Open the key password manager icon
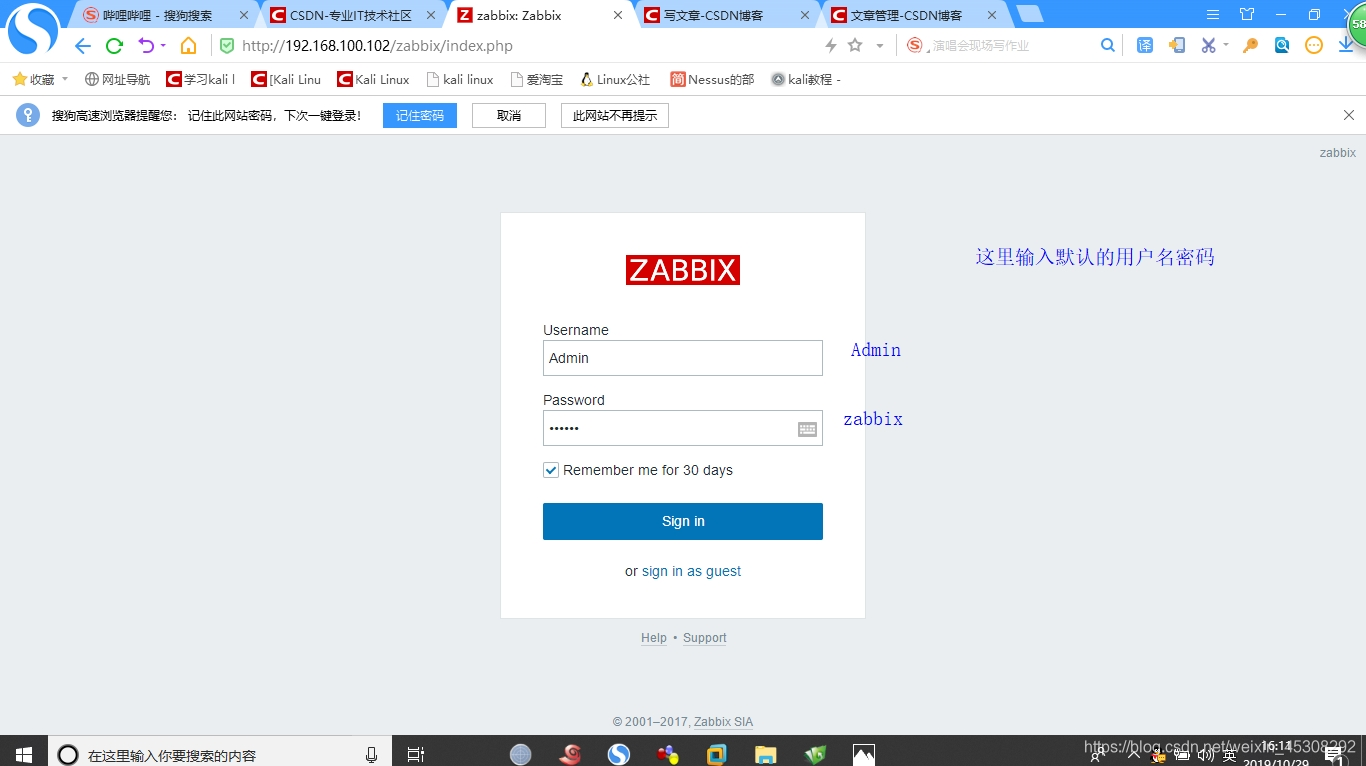1366x766 pixels. click(x=1250, y=46)
